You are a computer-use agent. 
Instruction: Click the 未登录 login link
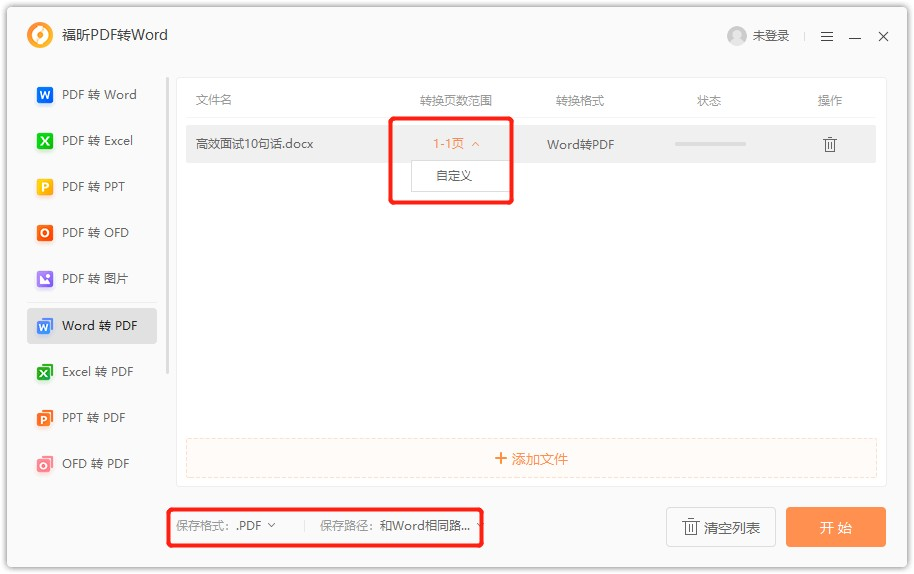point(770,36)
